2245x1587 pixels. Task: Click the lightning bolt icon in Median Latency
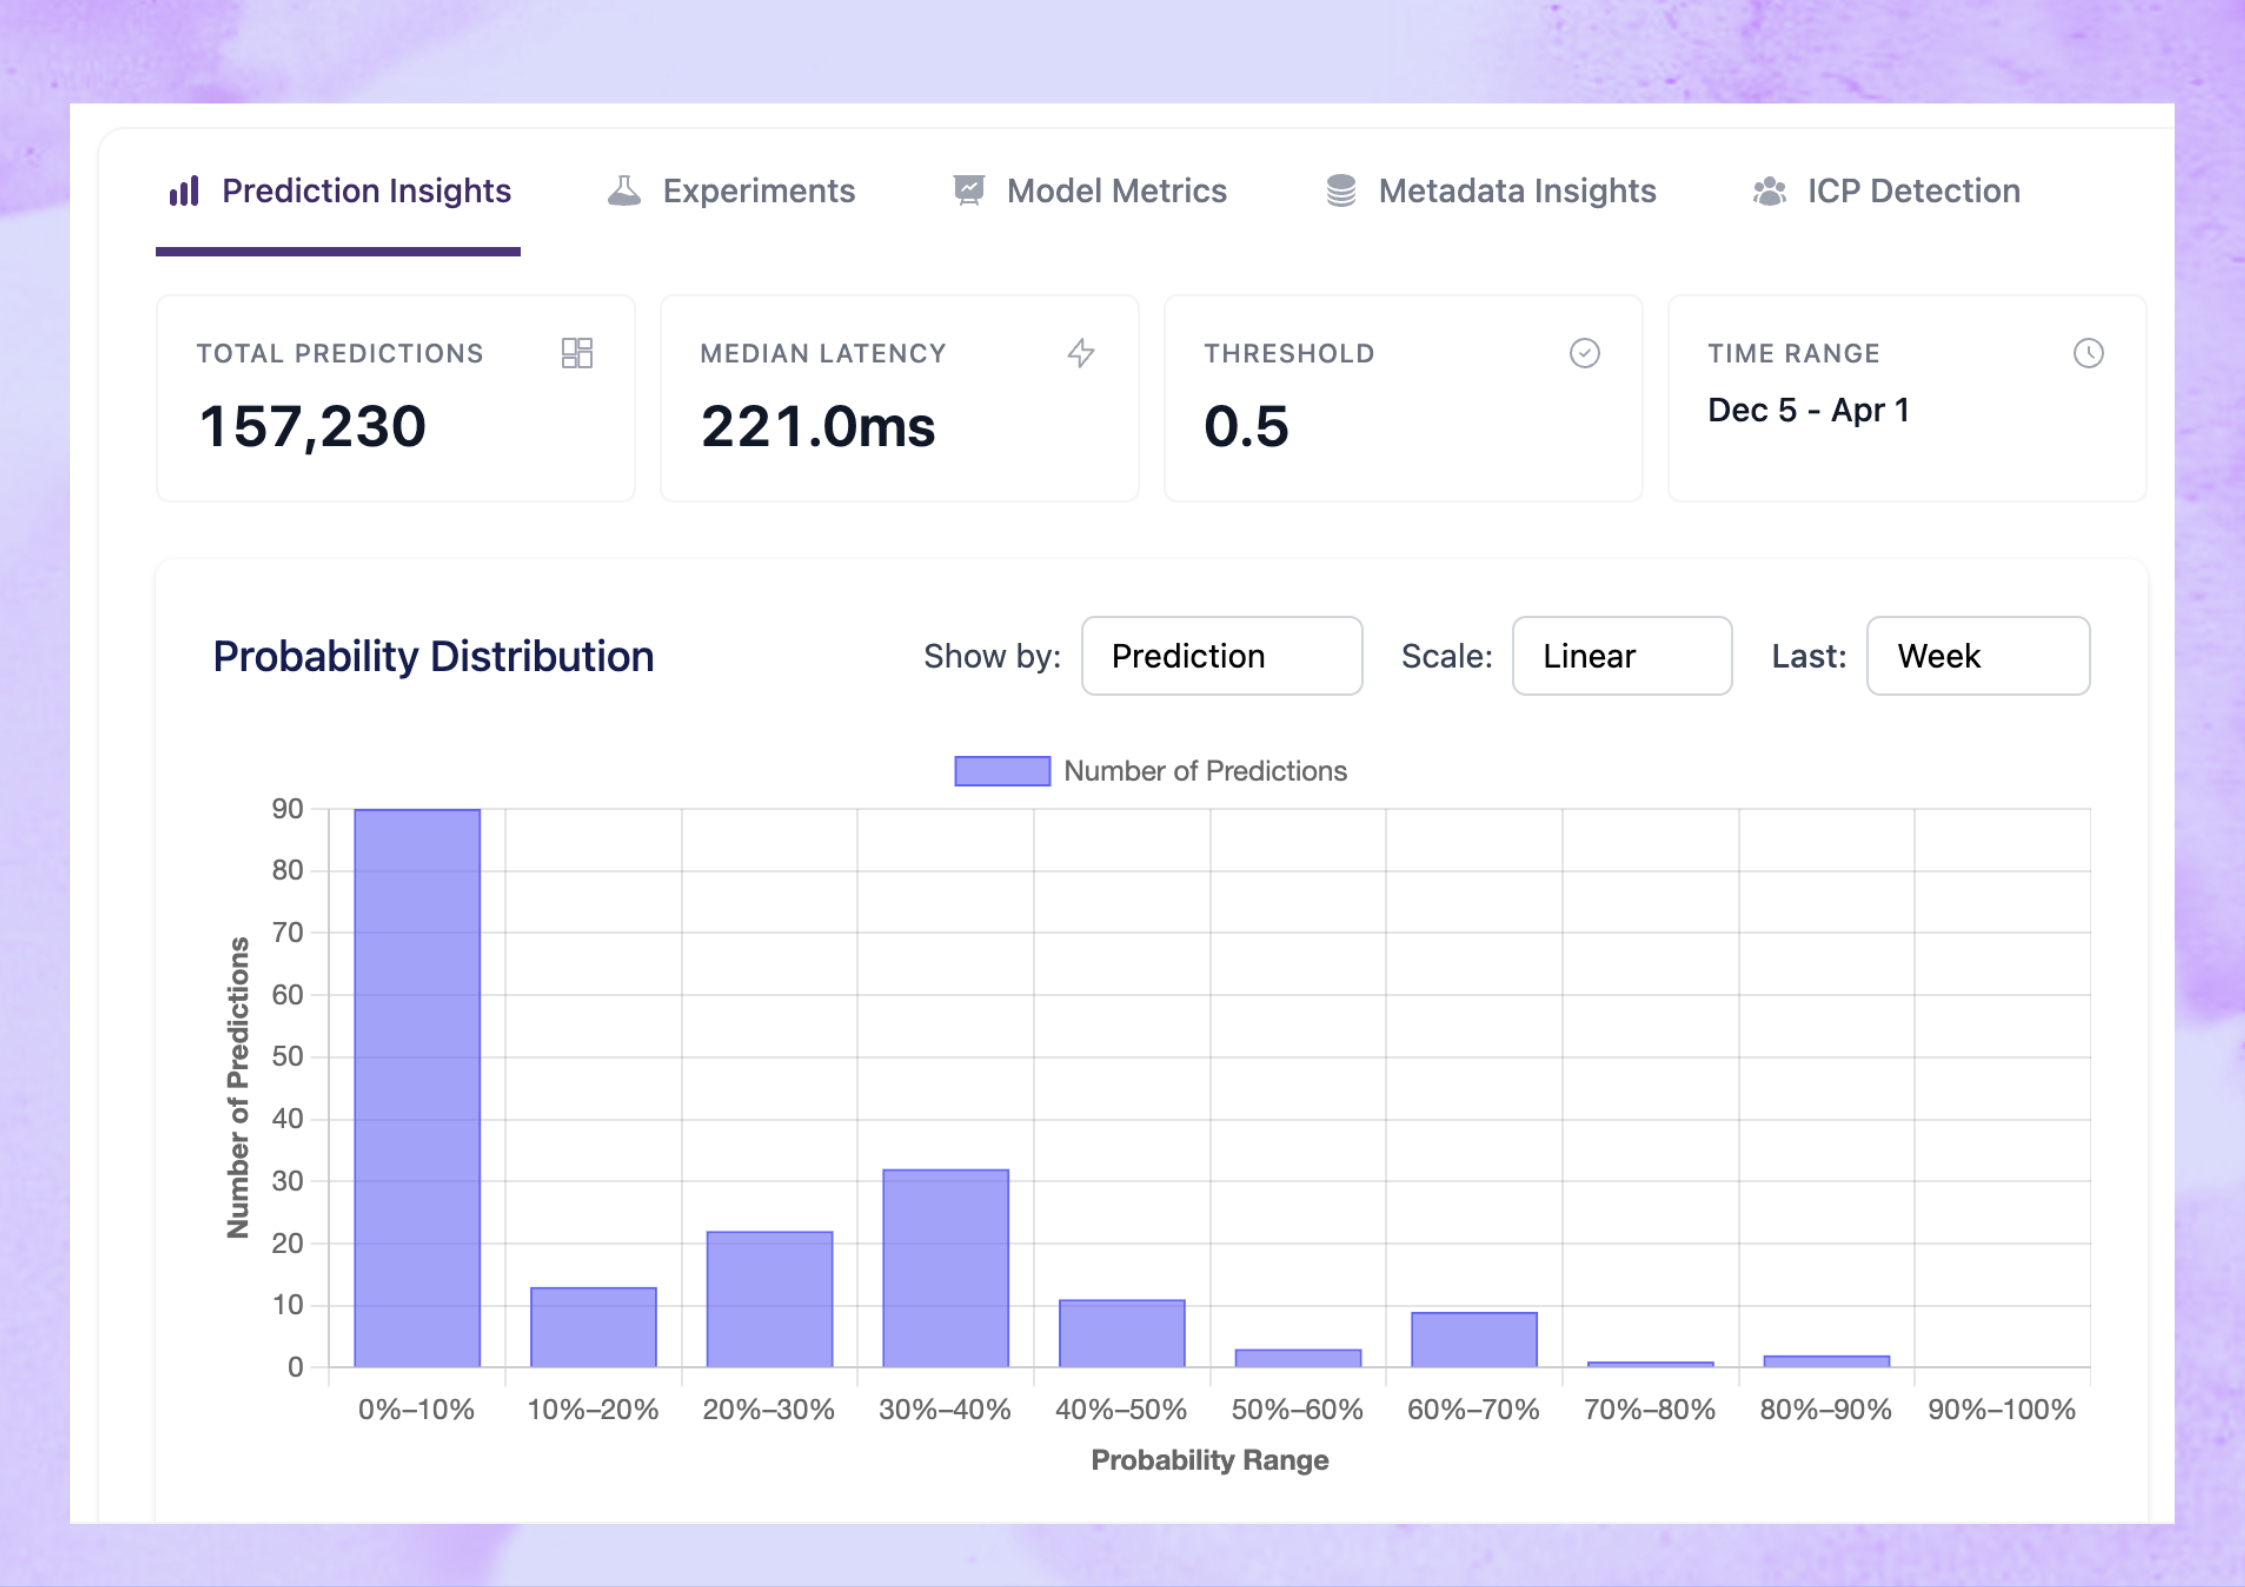click(1081, 353)
